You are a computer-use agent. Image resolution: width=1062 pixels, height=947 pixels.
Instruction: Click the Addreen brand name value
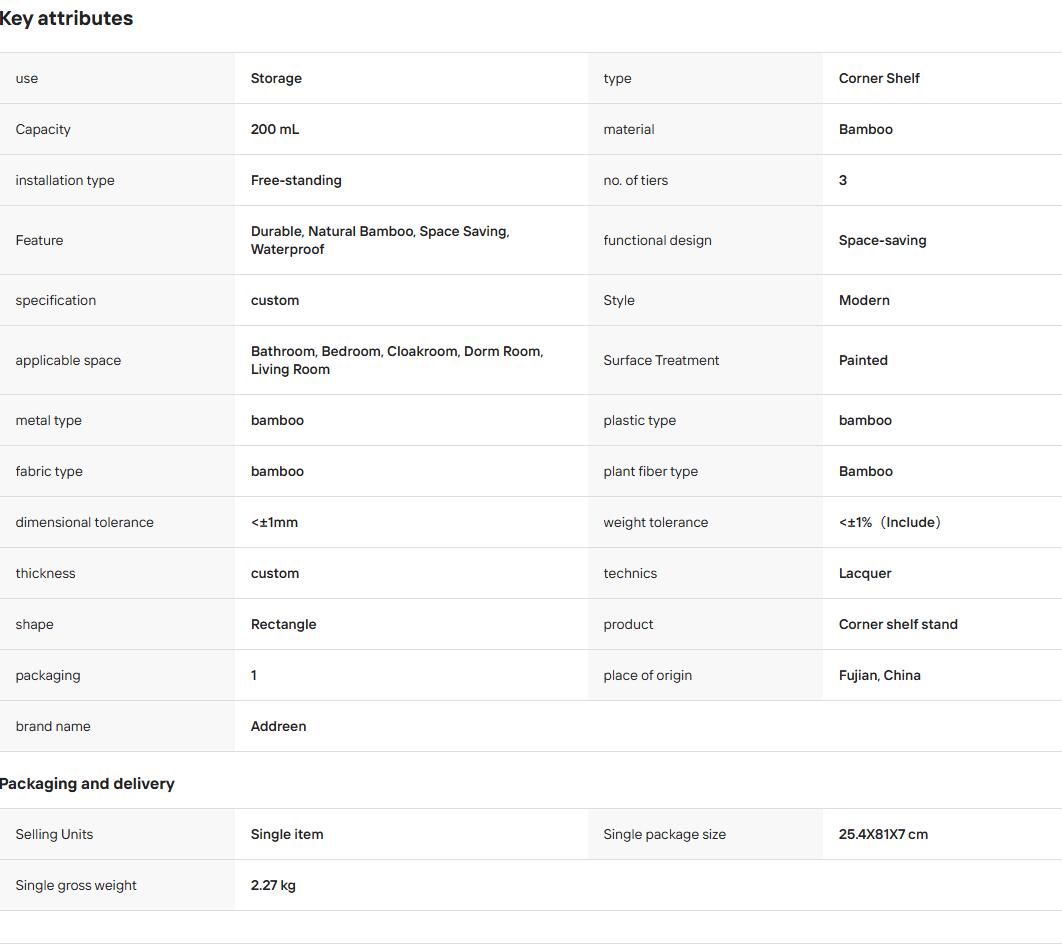[x=278, y=726]
